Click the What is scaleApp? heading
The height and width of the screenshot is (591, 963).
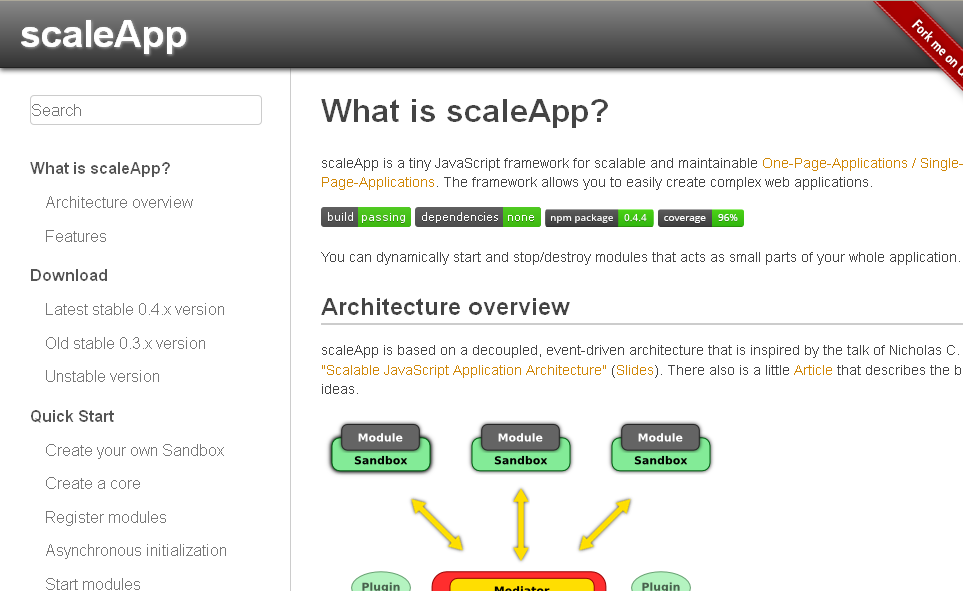pos(464,111)
